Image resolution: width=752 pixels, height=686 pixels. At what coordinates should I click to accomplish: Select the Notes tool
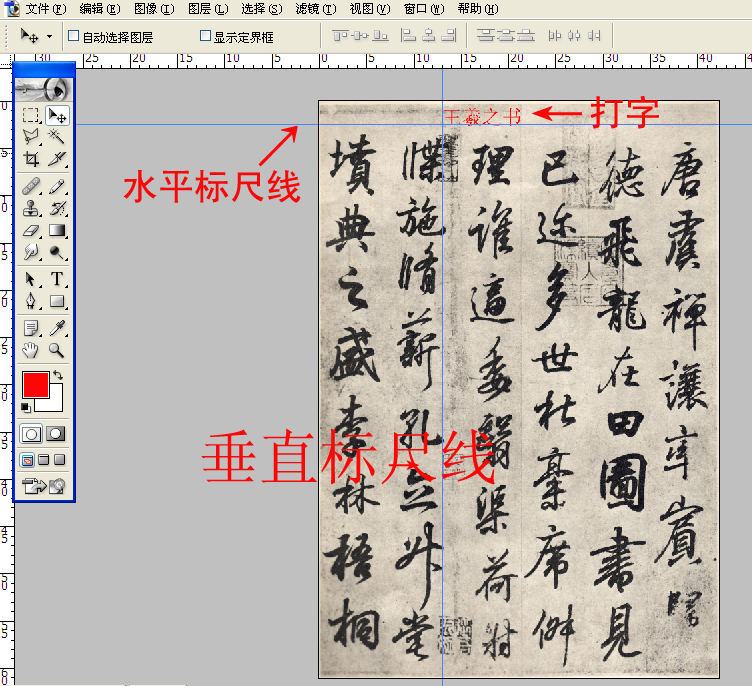click(x=31, y=328)
